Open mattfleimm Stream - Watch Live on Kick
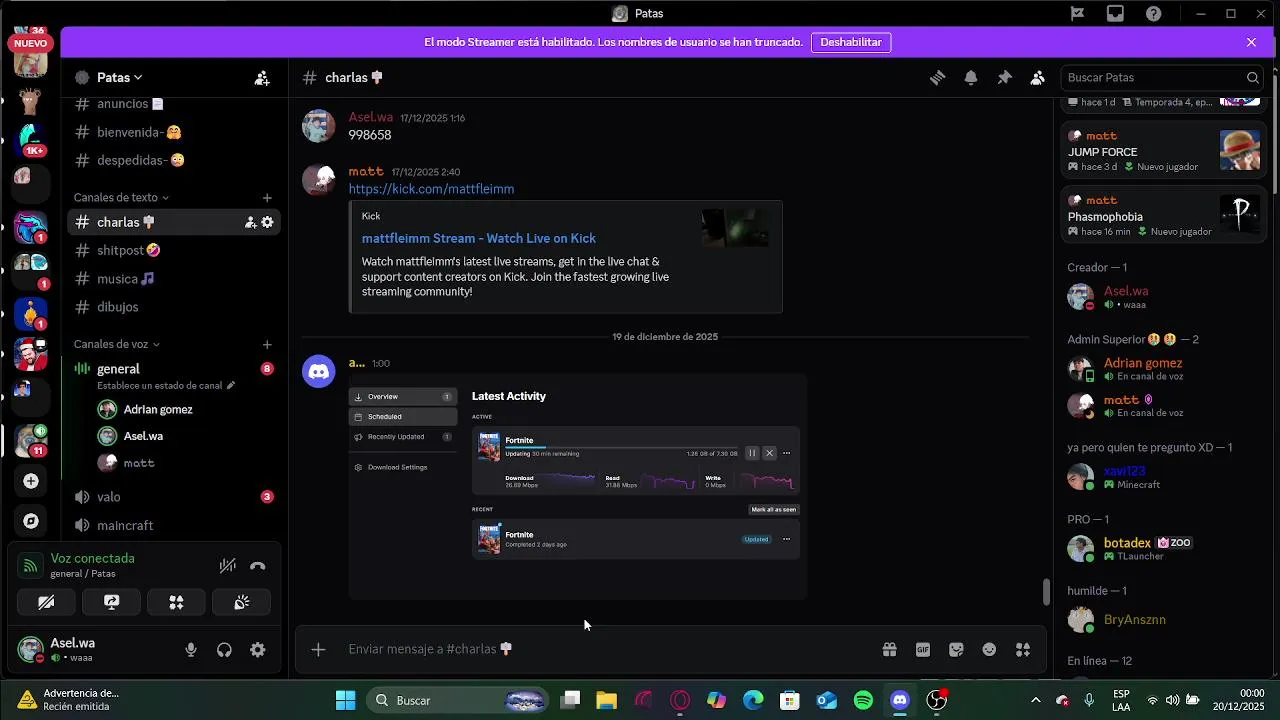This screenshot has width=1280, height=720. (x=479, y=238)
